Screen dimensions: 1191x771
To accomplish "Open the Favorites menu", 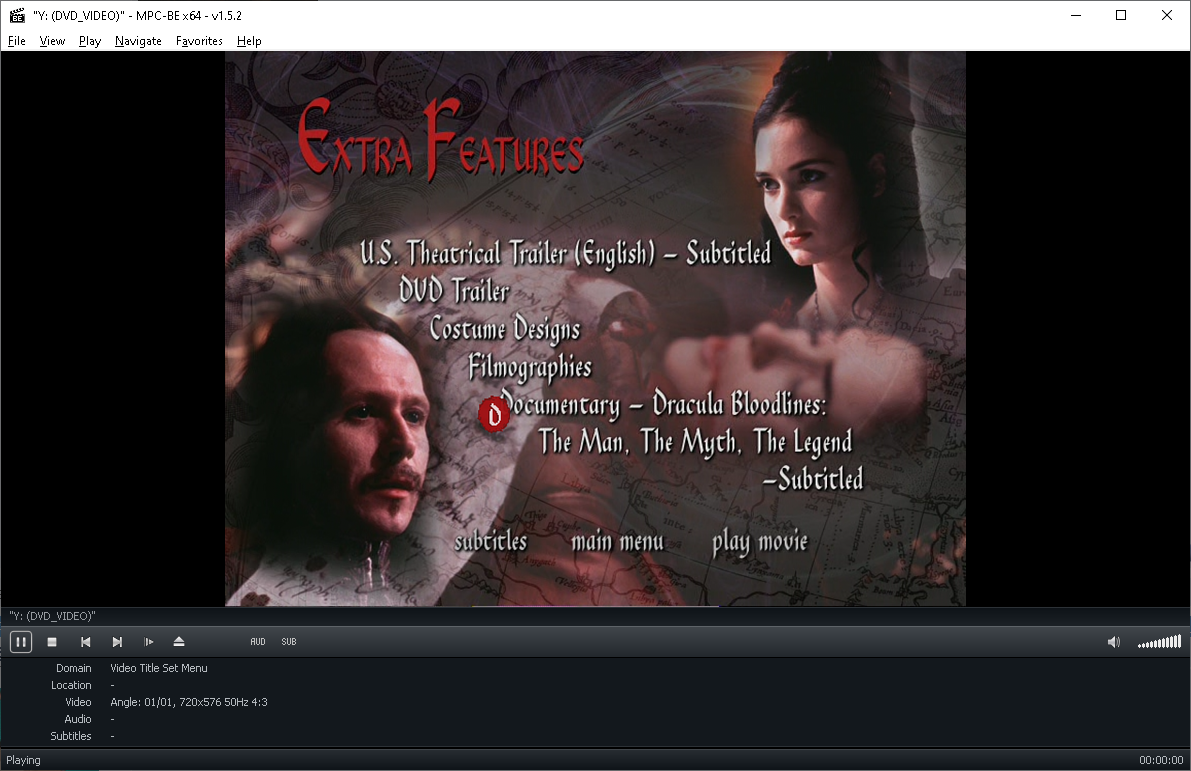I will [199, 41].
